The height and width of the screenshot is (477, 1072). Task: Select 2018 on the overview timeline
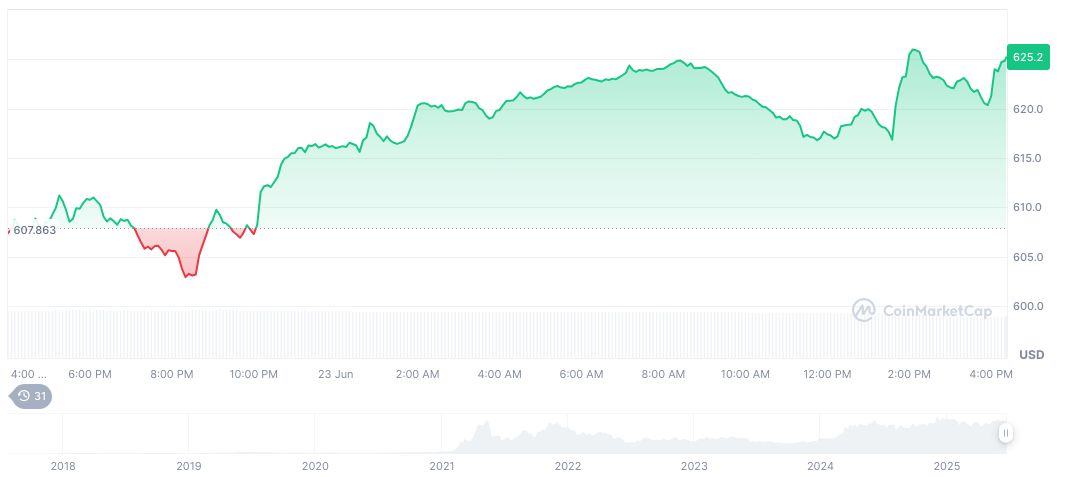point(62,466)
